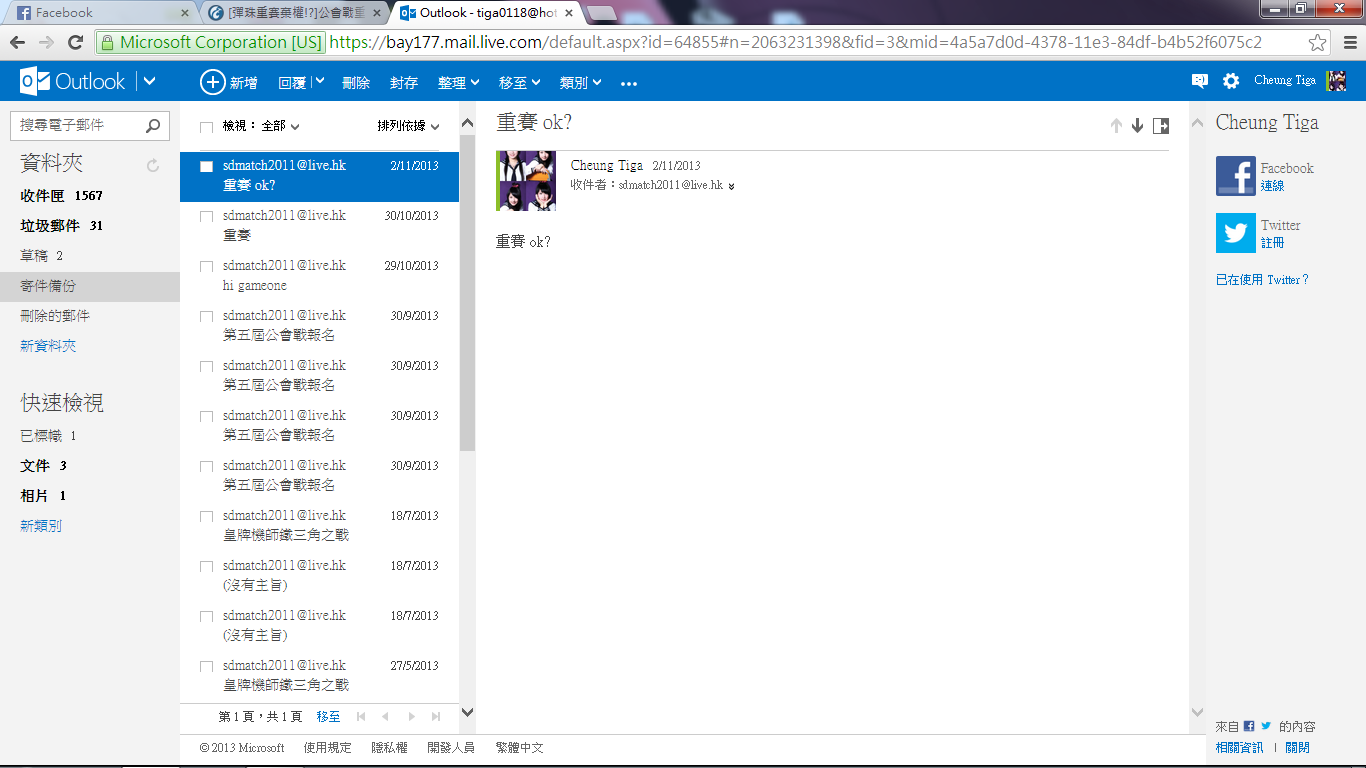Create a folder via 新資料夾 link
1366x768 pixels.
click(x=48, y=346)
